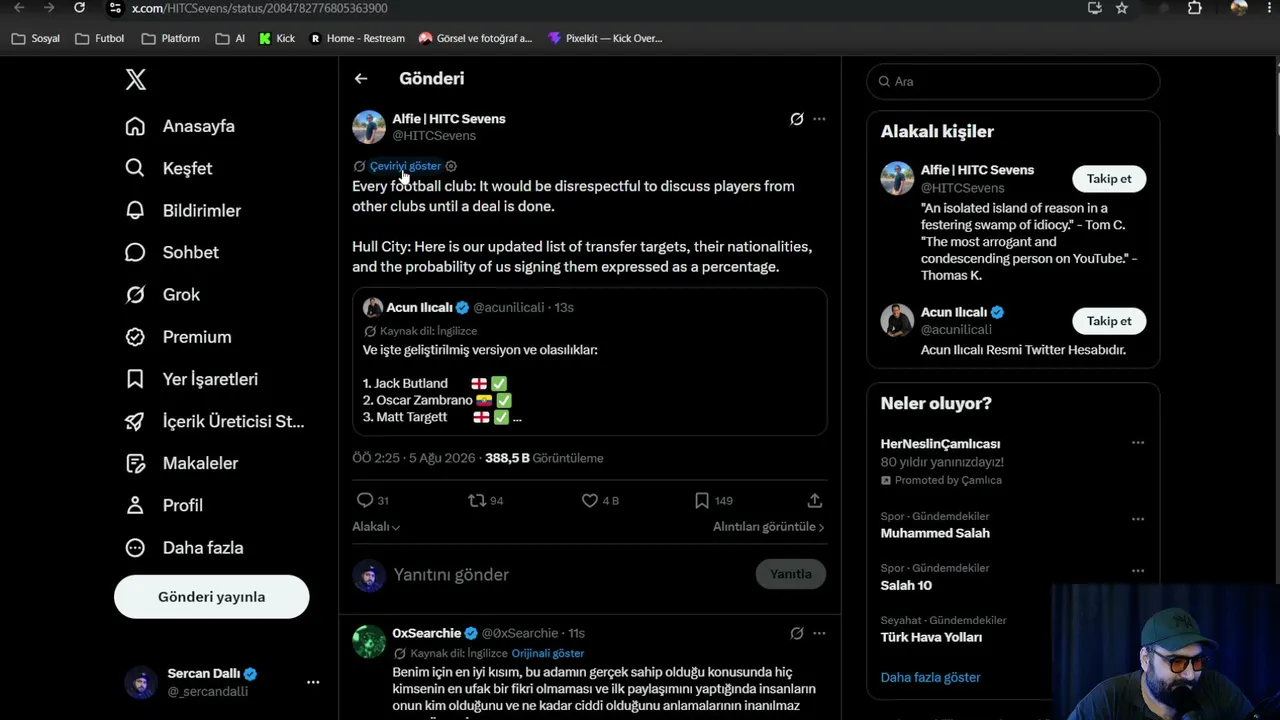Follow Acun Ilıcalı with Takip et
This screenshot has height=720, width=1280.
tap(1109, 321)
